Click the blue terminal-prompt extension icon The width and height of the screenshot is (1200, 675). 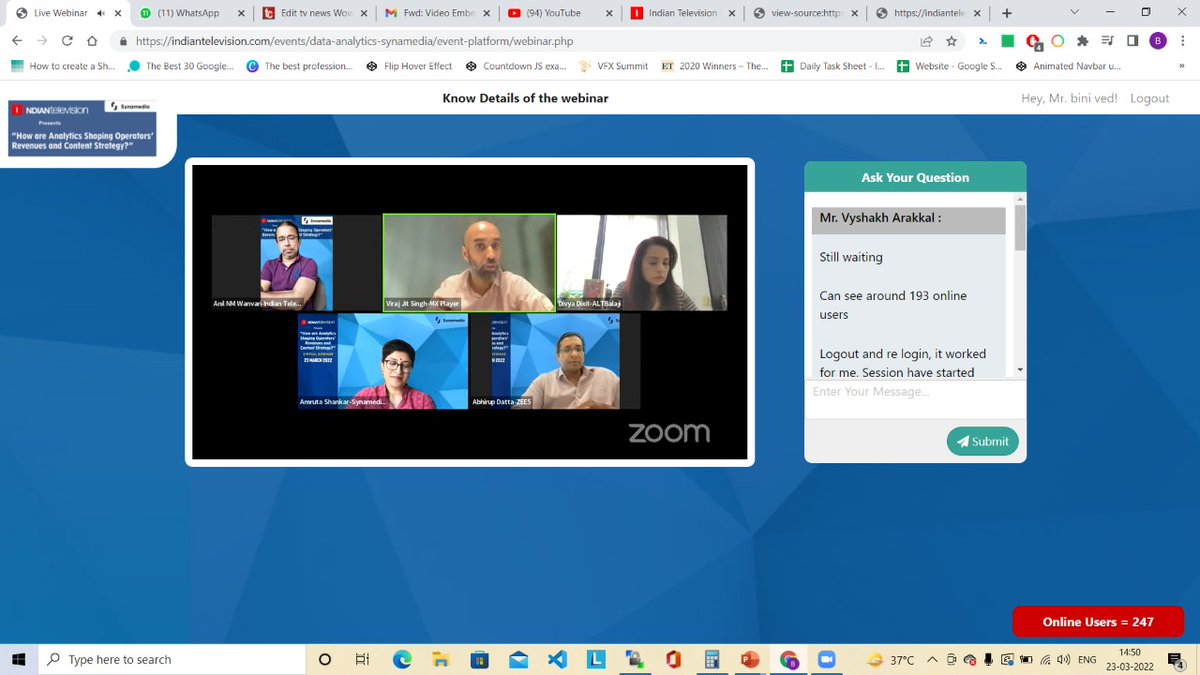[983, 41]
